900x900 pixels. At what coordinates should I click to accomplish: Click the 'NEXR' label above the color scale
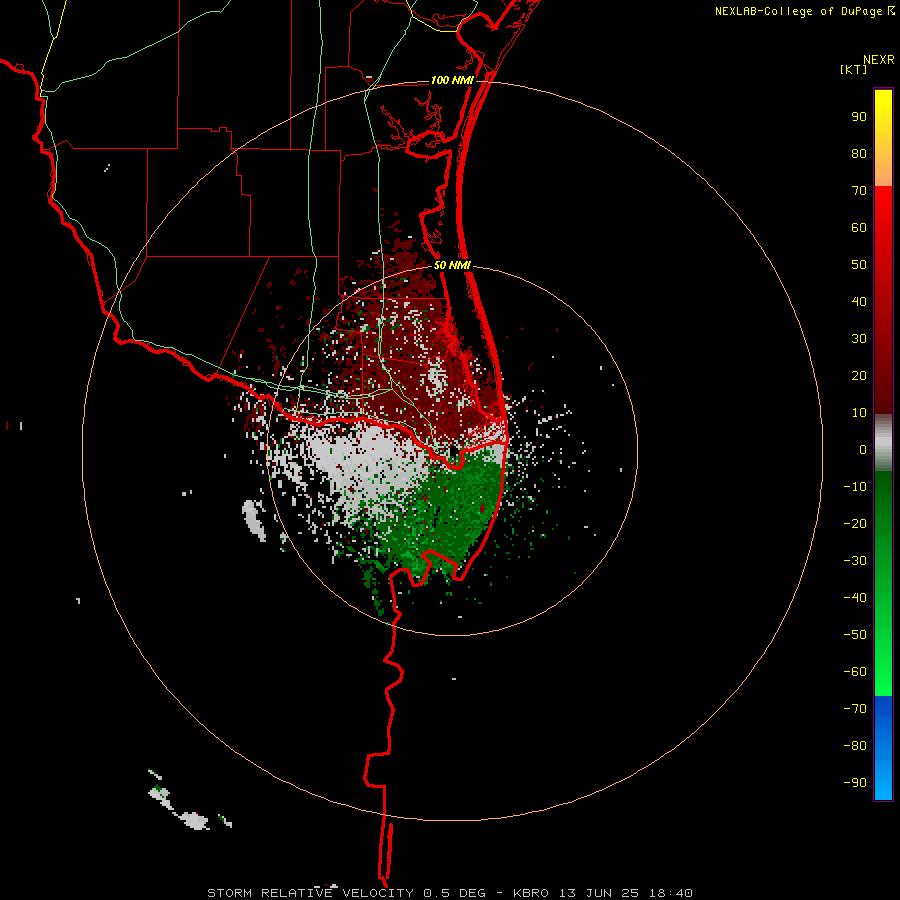[878, 60]
